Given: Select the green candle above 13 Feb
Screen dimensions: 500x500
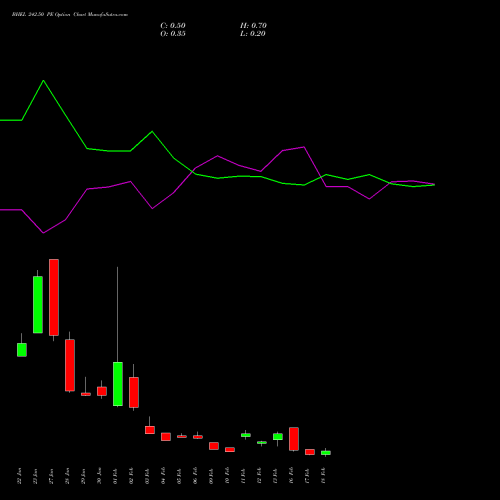Looking at the screenshot, I should pos(278,437).
